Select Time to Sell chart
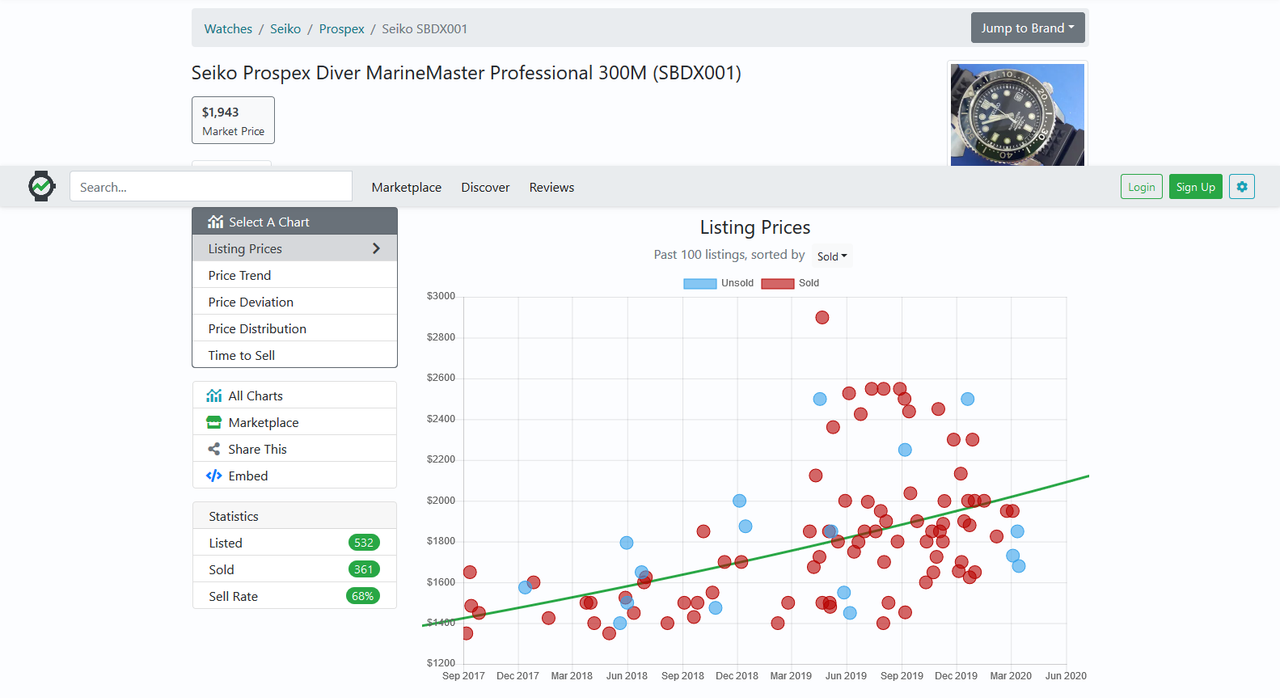 [294, 355]
